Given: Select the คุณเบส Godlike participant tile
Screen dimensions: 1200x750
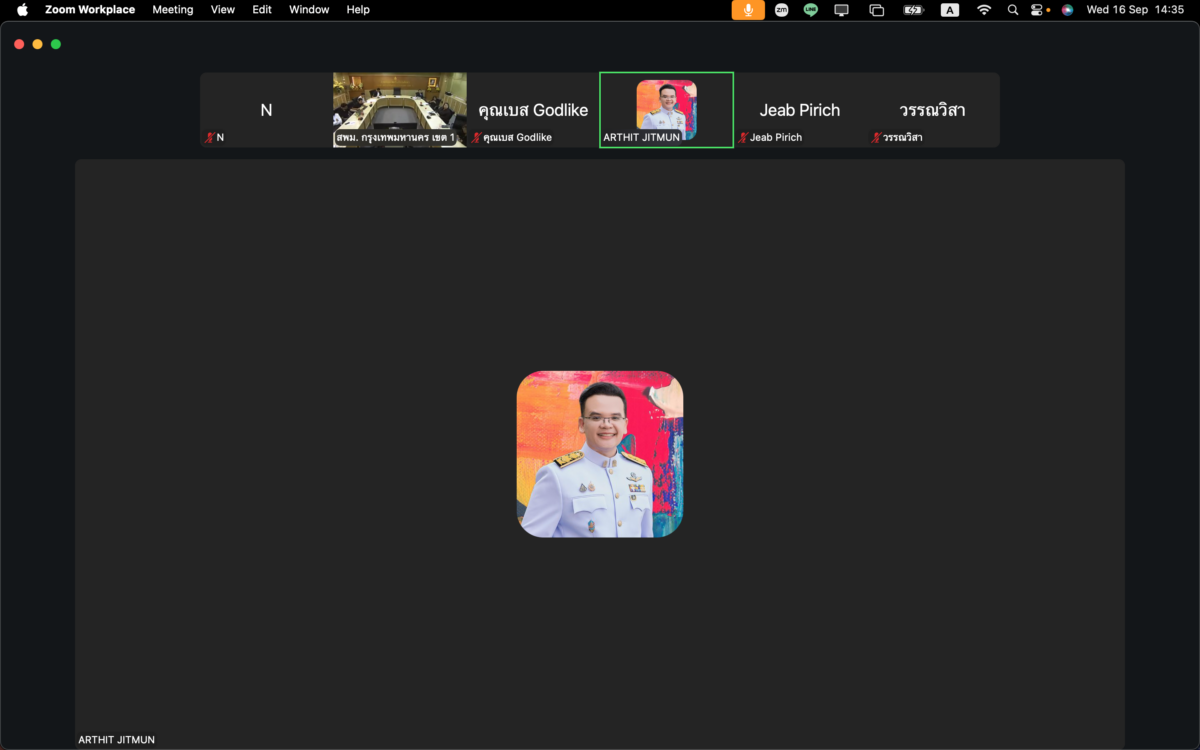Looking at the screenshot, I should pyautogui.click(x=533, y=110).
